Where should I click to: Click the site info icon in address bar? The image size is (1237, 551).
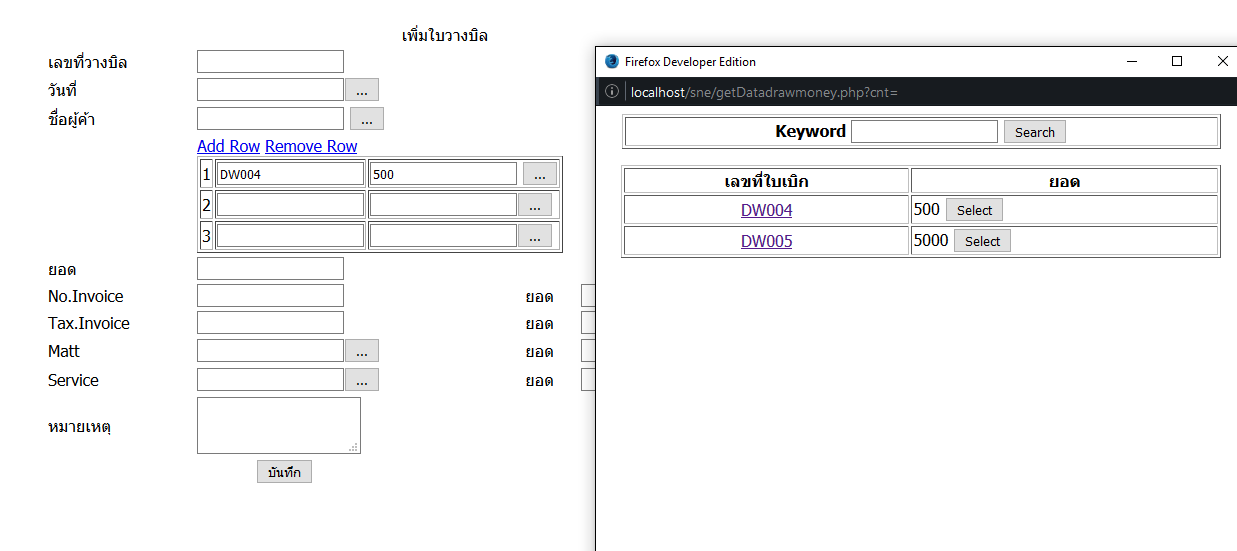click(x=612, y=92)
